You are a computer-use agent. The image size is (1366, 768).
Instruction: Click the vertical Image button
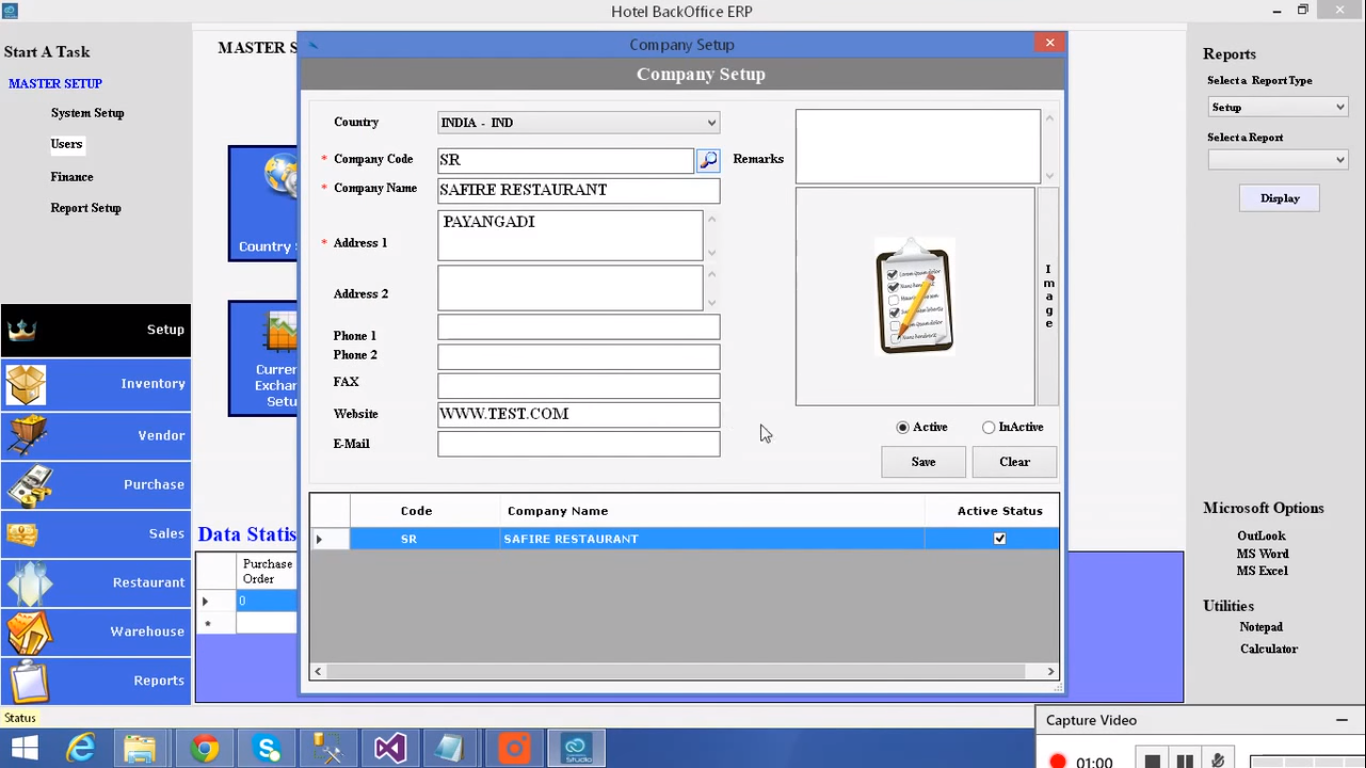(x=1048, y=296)
